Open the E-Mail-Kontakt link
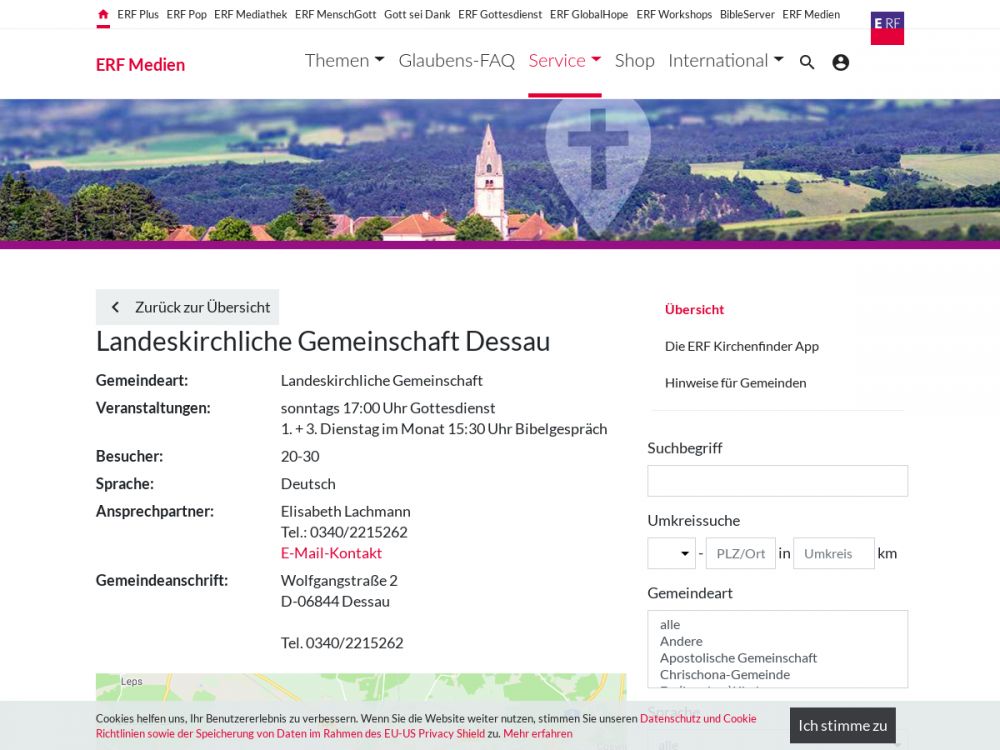The height and width of the screenshot is (750, 1000). tap(331, 553)
